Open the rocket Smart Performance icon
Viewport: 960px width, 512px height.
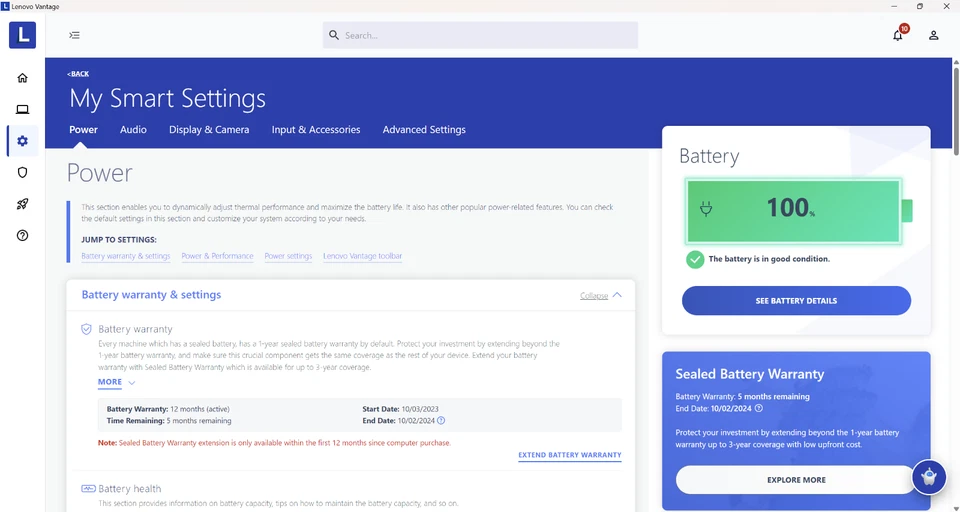click(22, 204)
